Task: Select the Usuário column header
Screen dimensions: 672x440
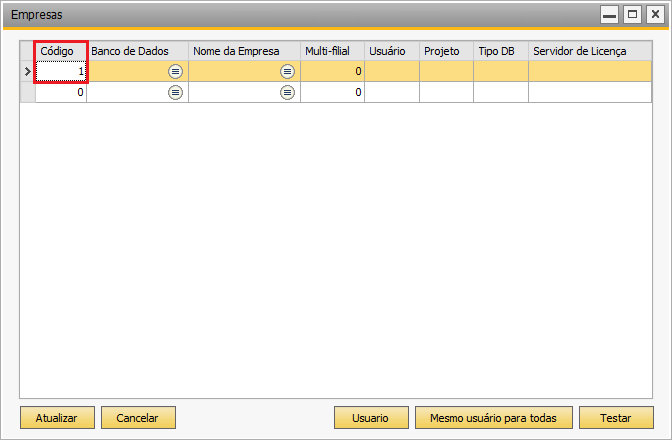Action: point(392,51)
